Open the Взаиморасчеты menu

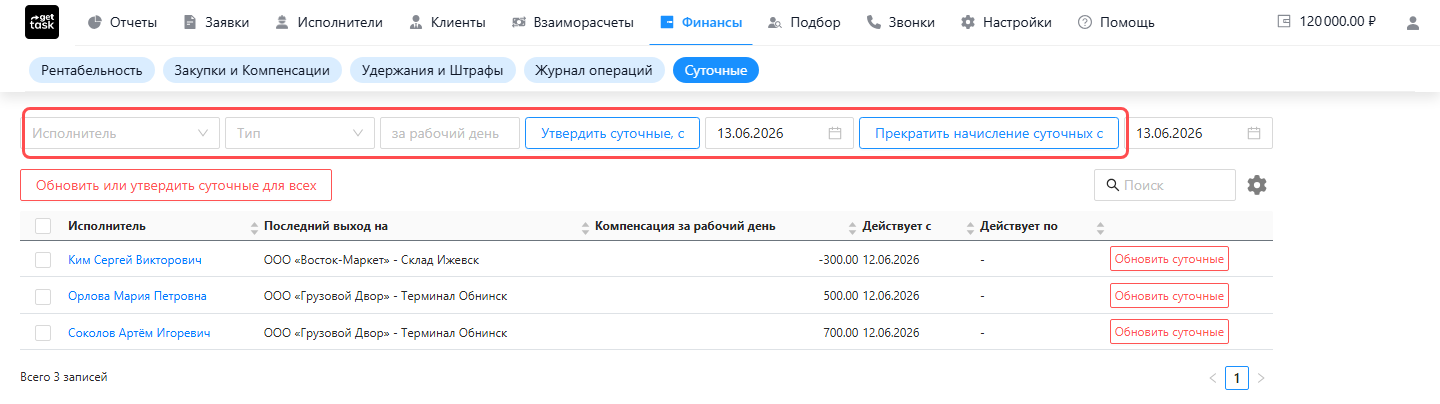coord(572,22)
